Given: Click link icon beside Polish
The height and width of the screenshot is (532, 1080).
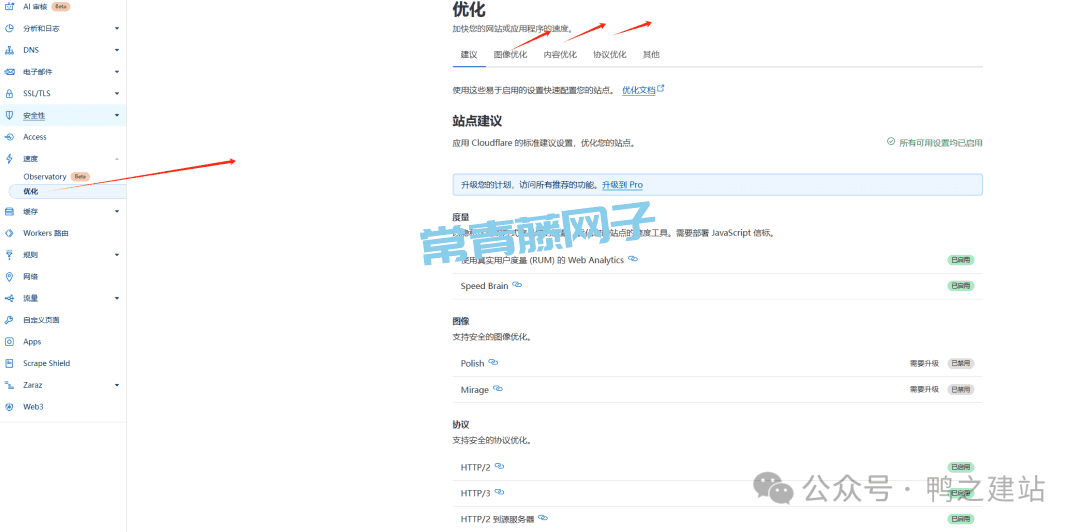Looking at the screenshot, I should [x=493, y=362].
